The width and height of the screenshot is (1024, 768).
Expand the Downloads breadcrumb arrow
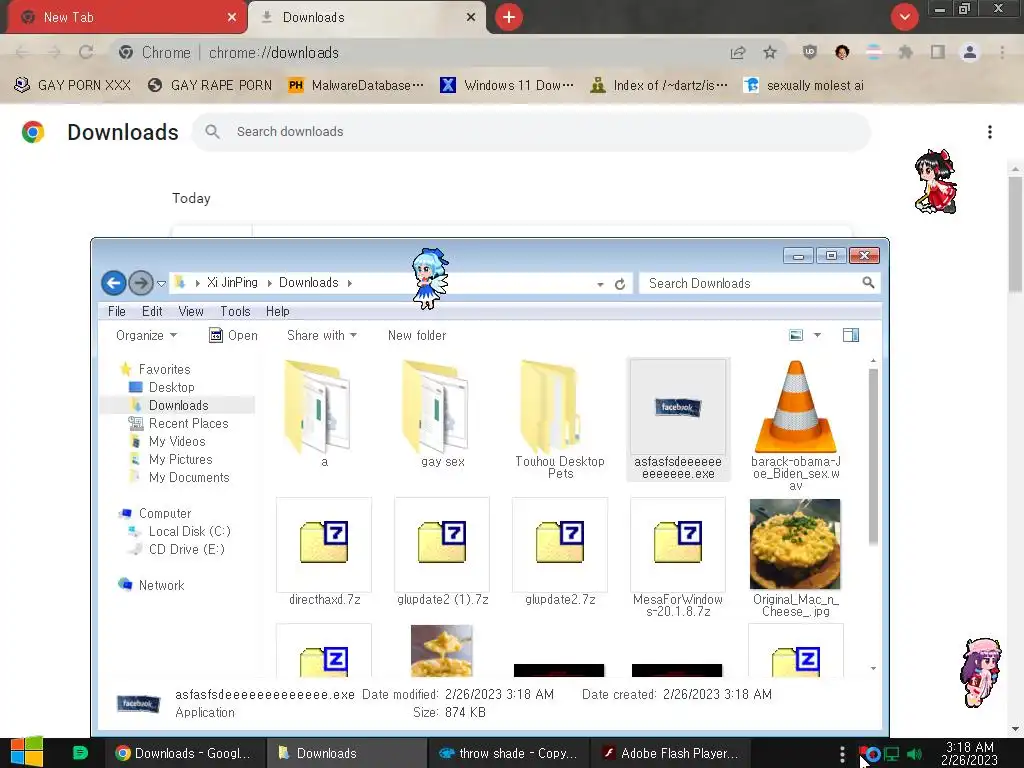click(350, 283)
